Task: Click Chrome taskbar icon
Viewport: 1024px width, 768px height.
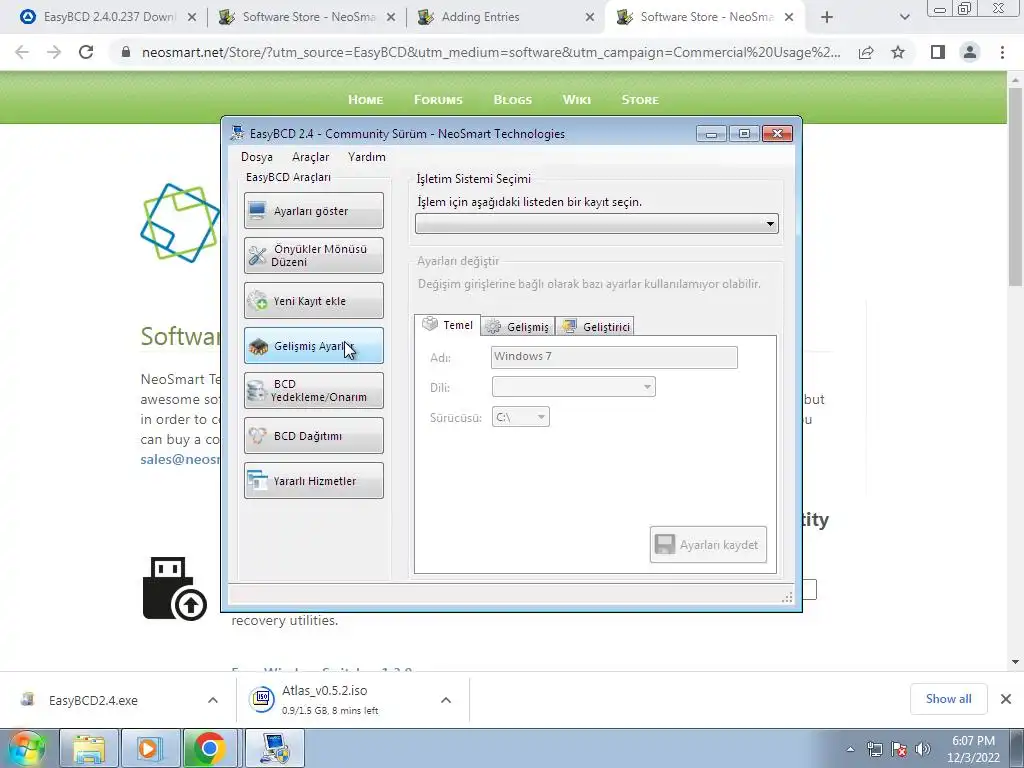Action: 210,748
